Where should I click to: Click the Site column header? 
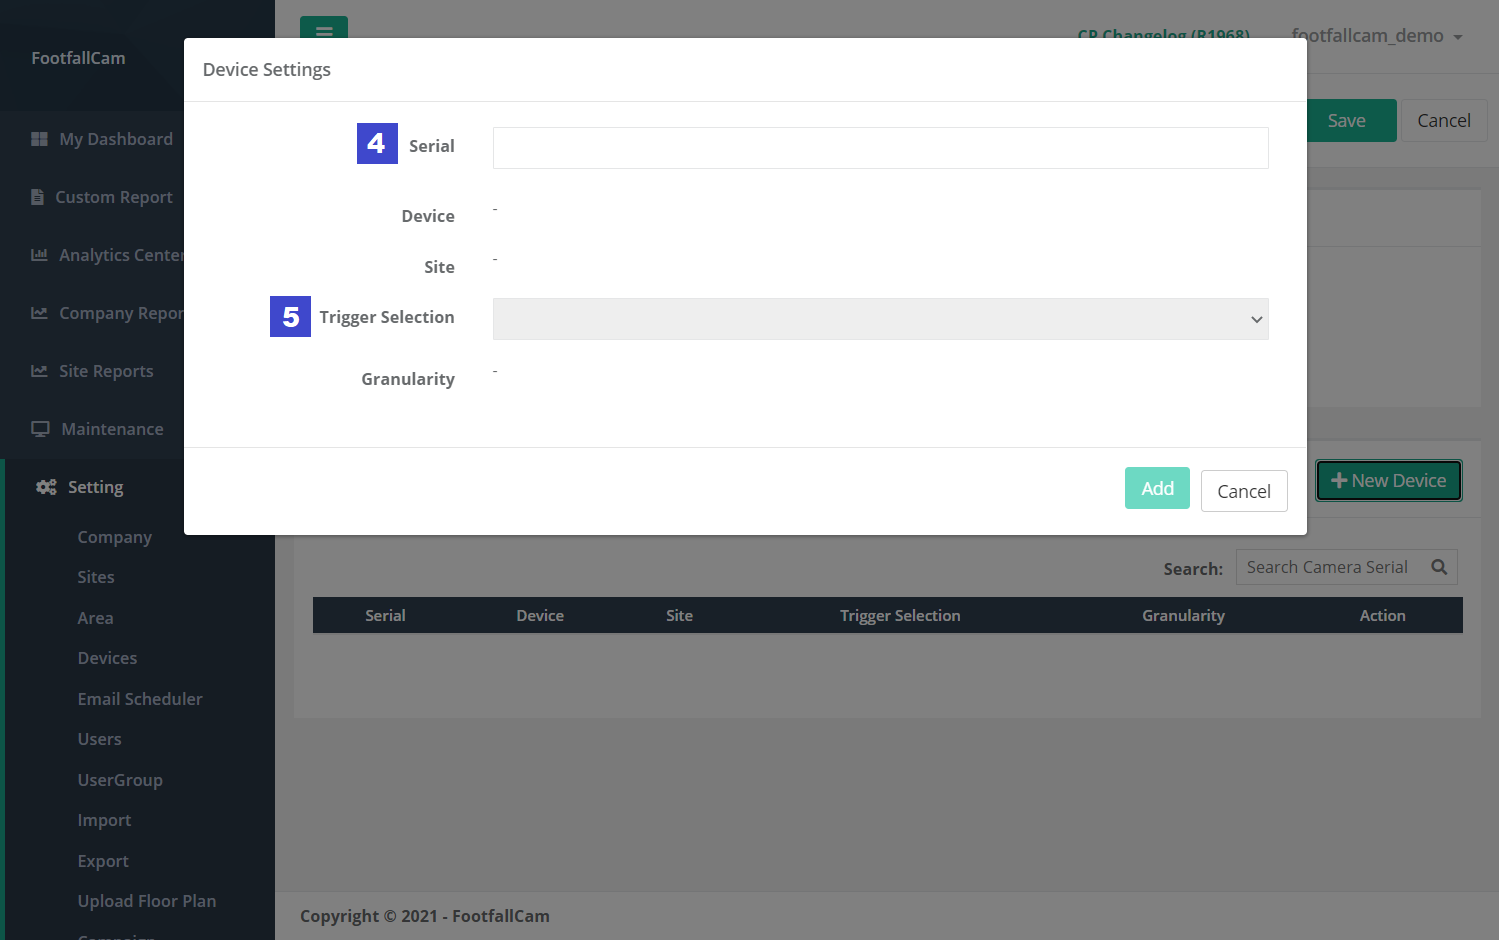679,616
